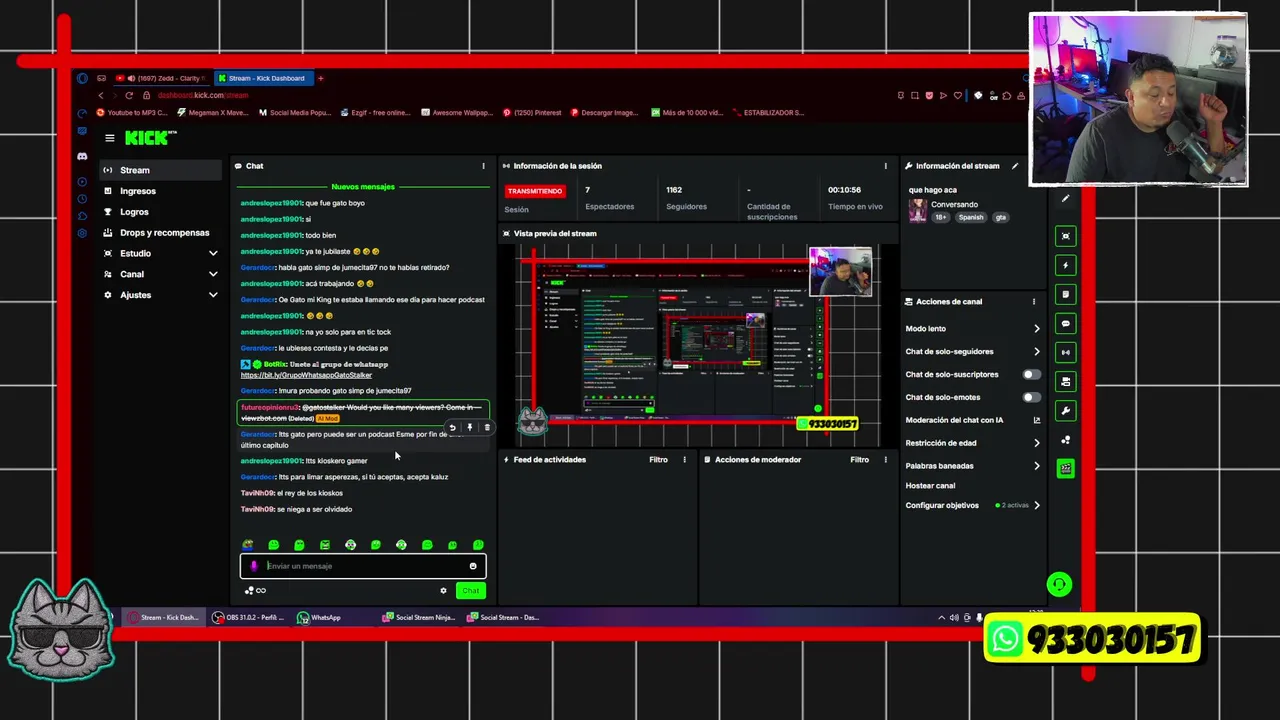Restore the deleted message with undo icon
Viewport: 1280px width, 720px height.
(452, 428)
